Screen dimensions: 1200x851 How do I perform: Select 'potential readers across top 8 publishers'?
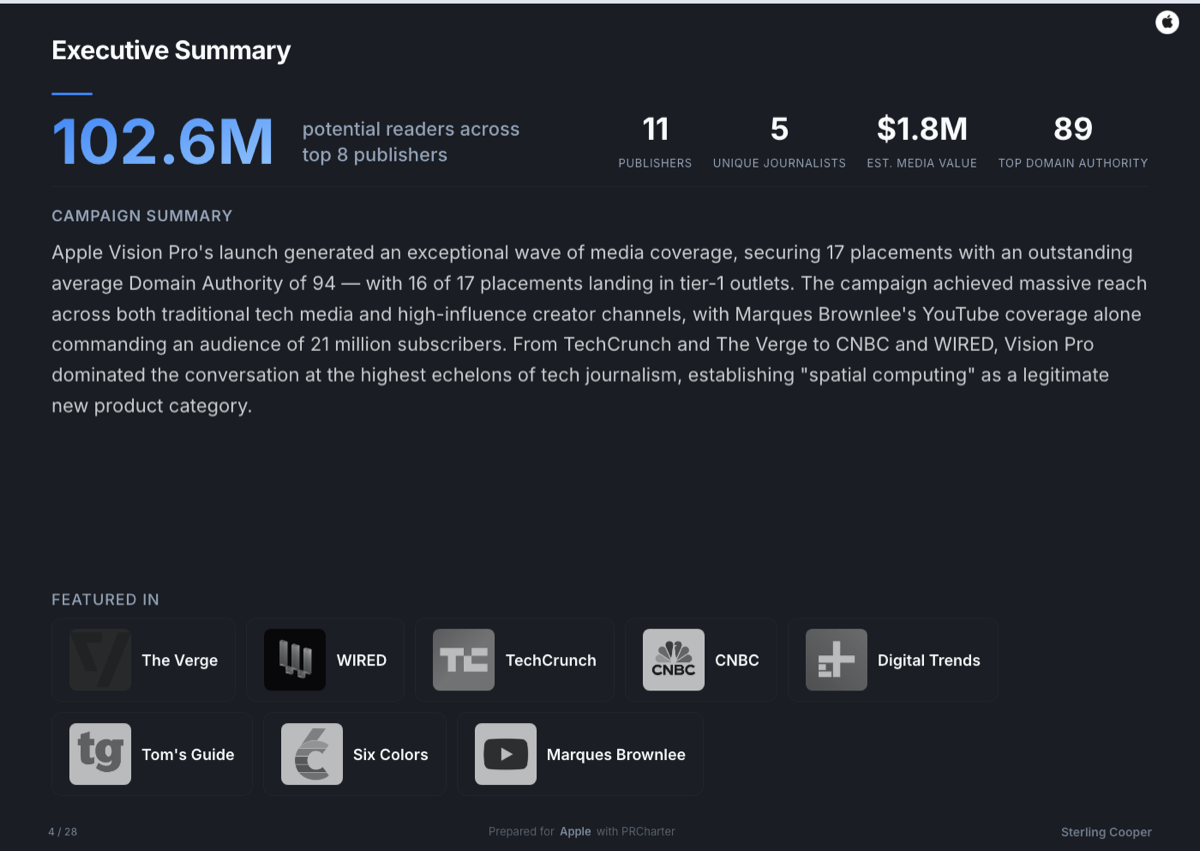(x=411, y=142)
